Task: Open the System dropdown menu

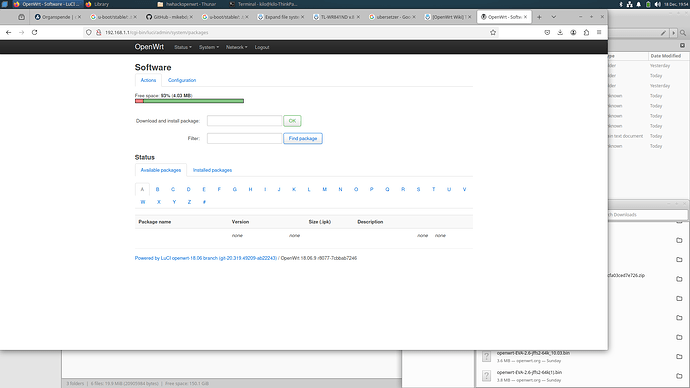Action: click(209, 47)
